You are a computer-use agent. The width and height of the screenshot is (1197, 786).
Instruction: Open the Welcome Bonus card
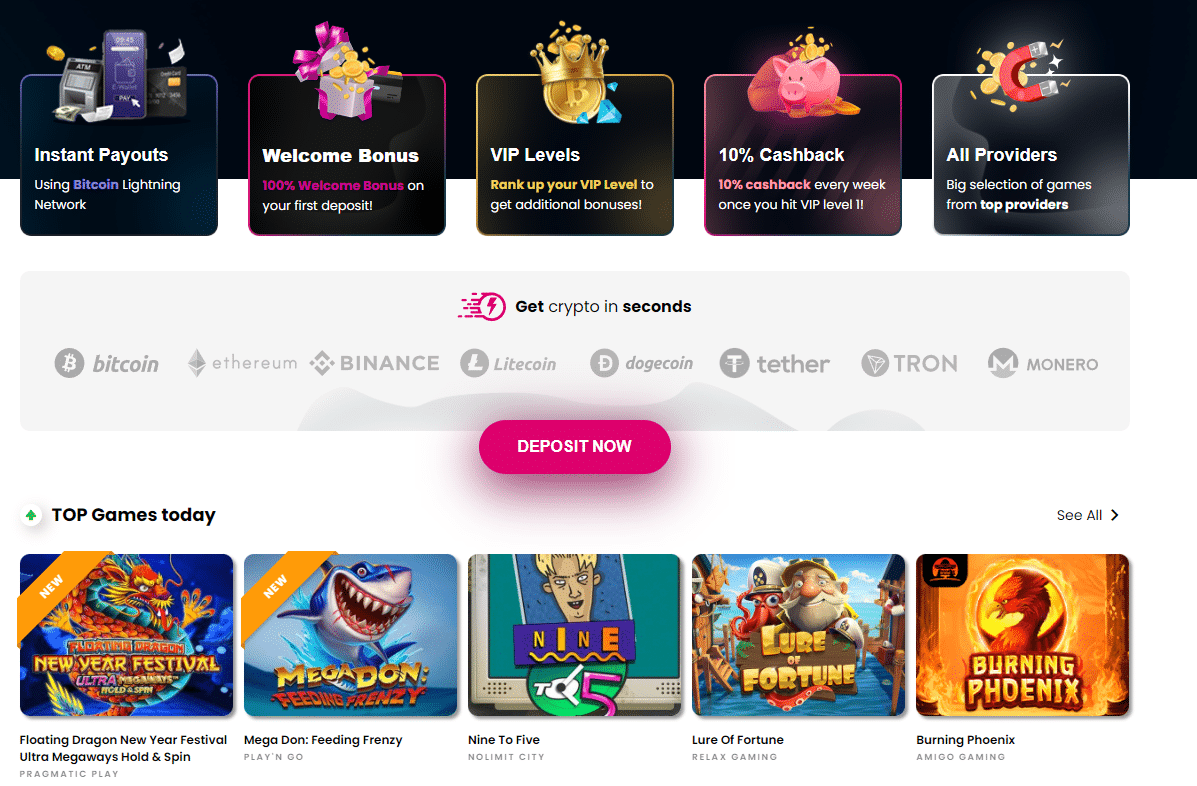click(x=347, y=155)
